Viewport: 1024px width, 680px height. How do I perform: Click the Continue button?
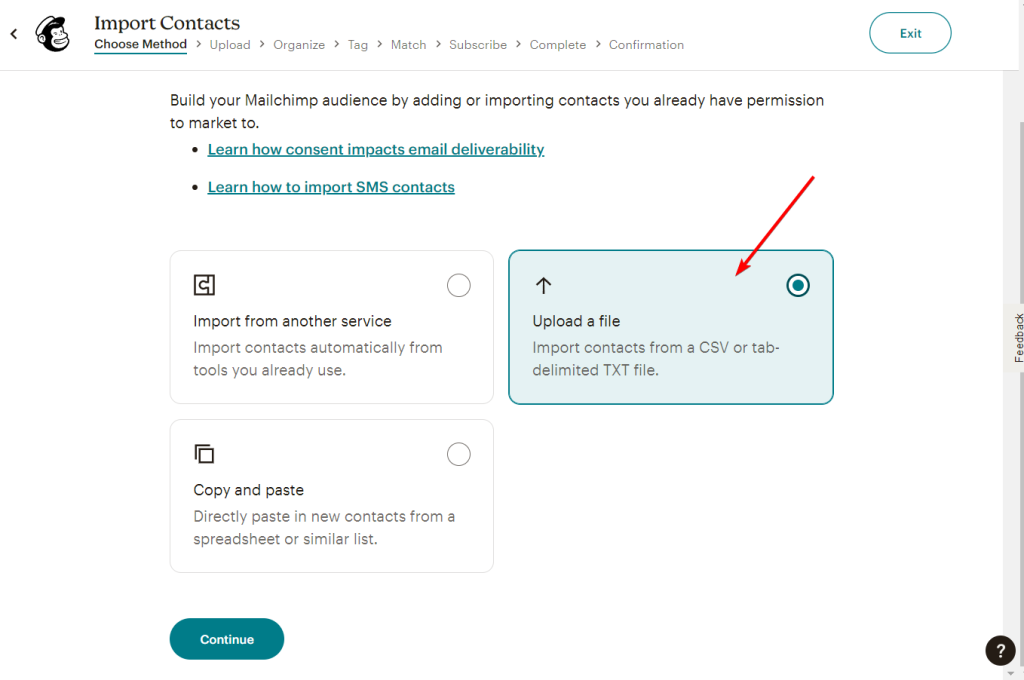[x=227, y=639]
